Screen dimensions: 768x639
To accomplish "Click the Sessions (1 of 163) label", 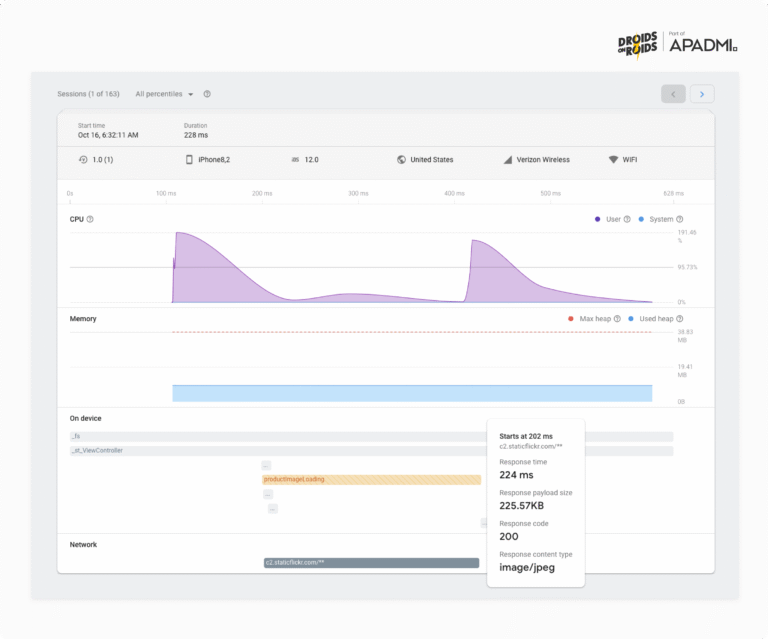I will tap(88, 94).
